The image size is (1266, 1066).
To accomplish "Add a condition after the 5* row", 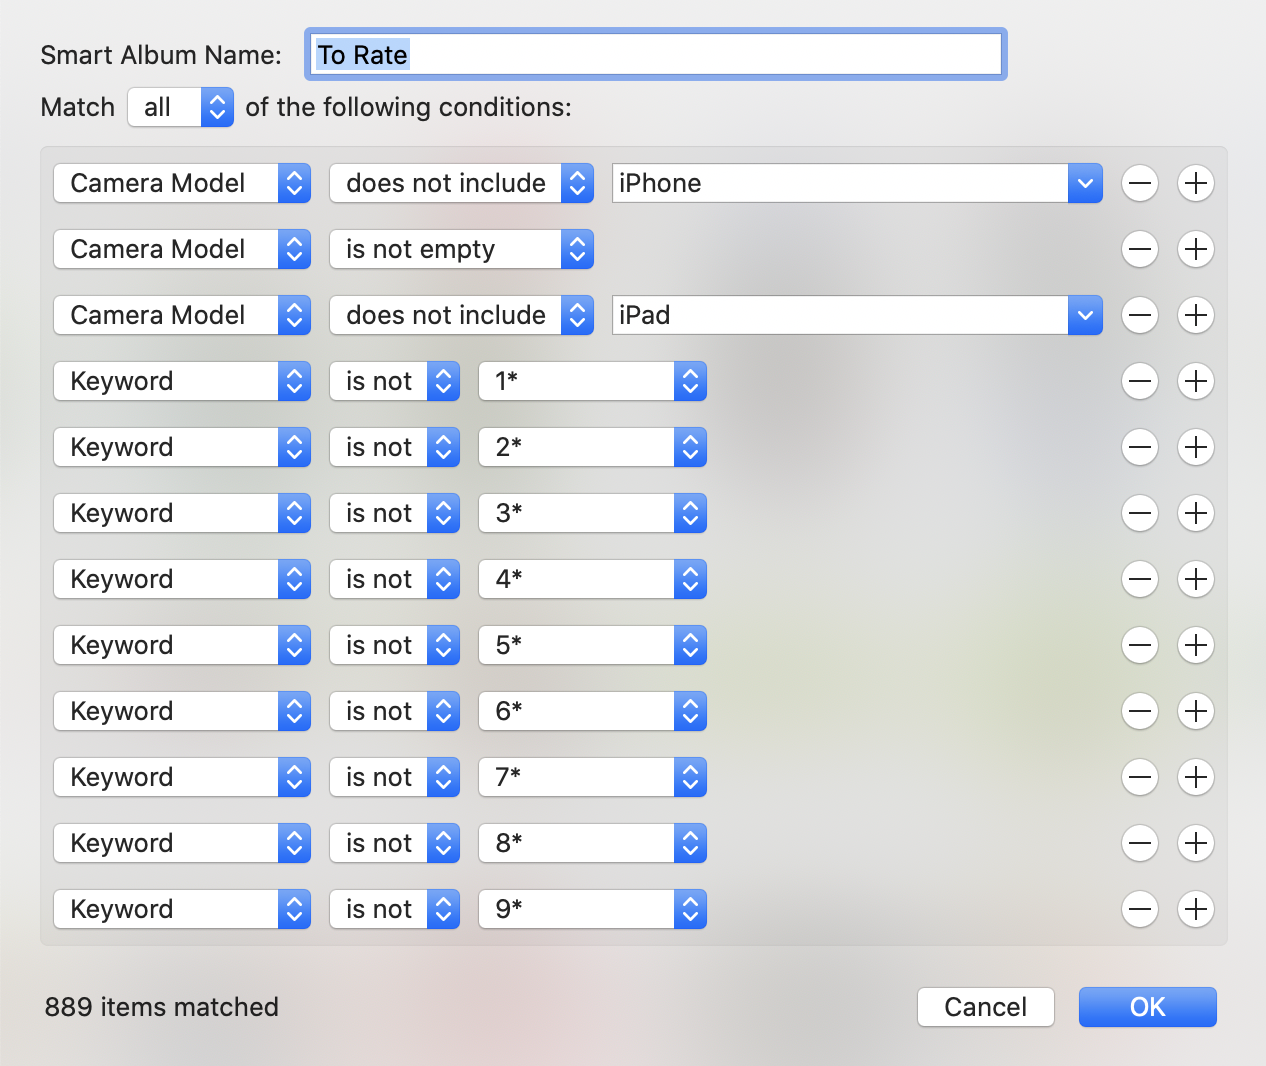I will (x=1196, y=645).
